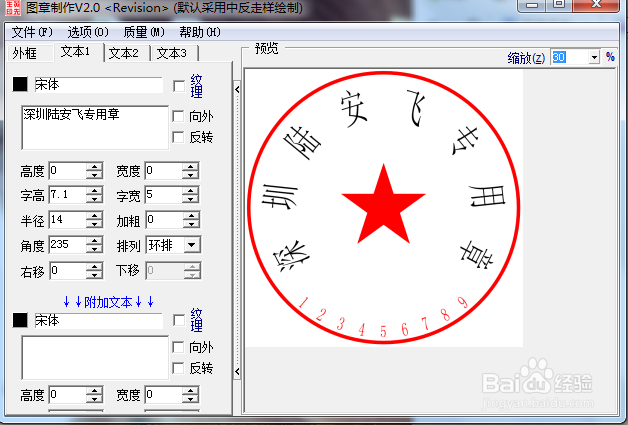Decrease the 半径 value
The width and height of the screenshot is (628, 425).
(94, 224)
